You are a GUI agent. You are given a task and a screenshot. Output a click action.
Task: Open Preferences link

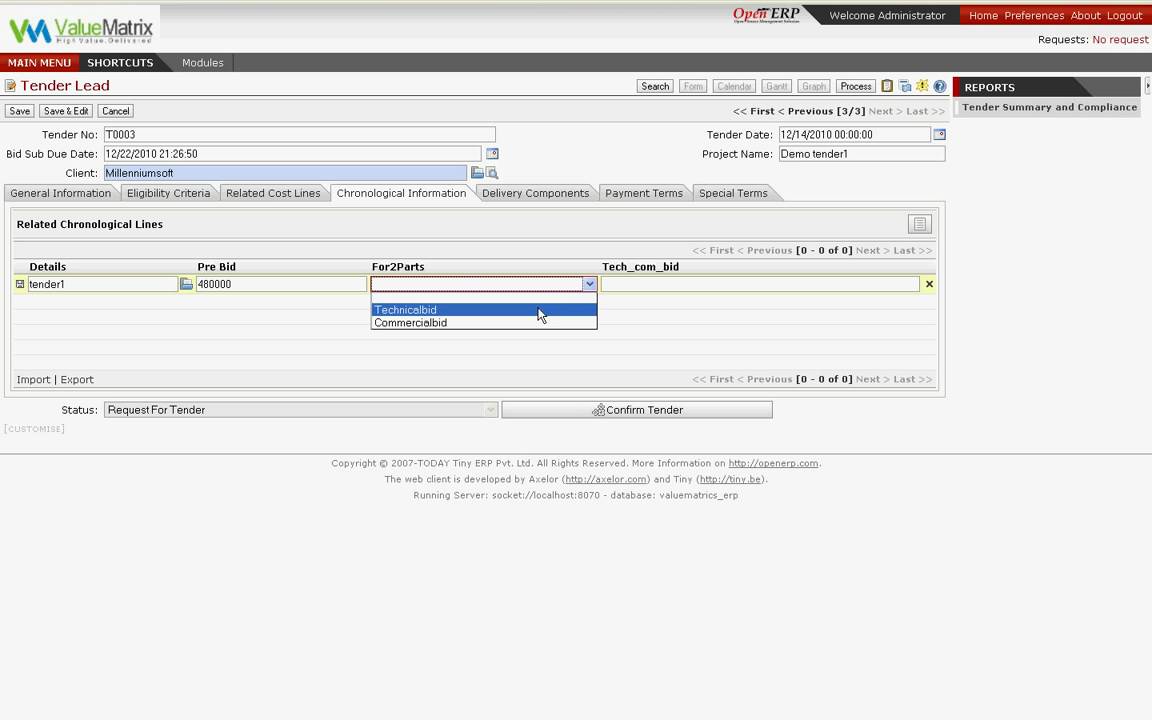point(1034,15)
